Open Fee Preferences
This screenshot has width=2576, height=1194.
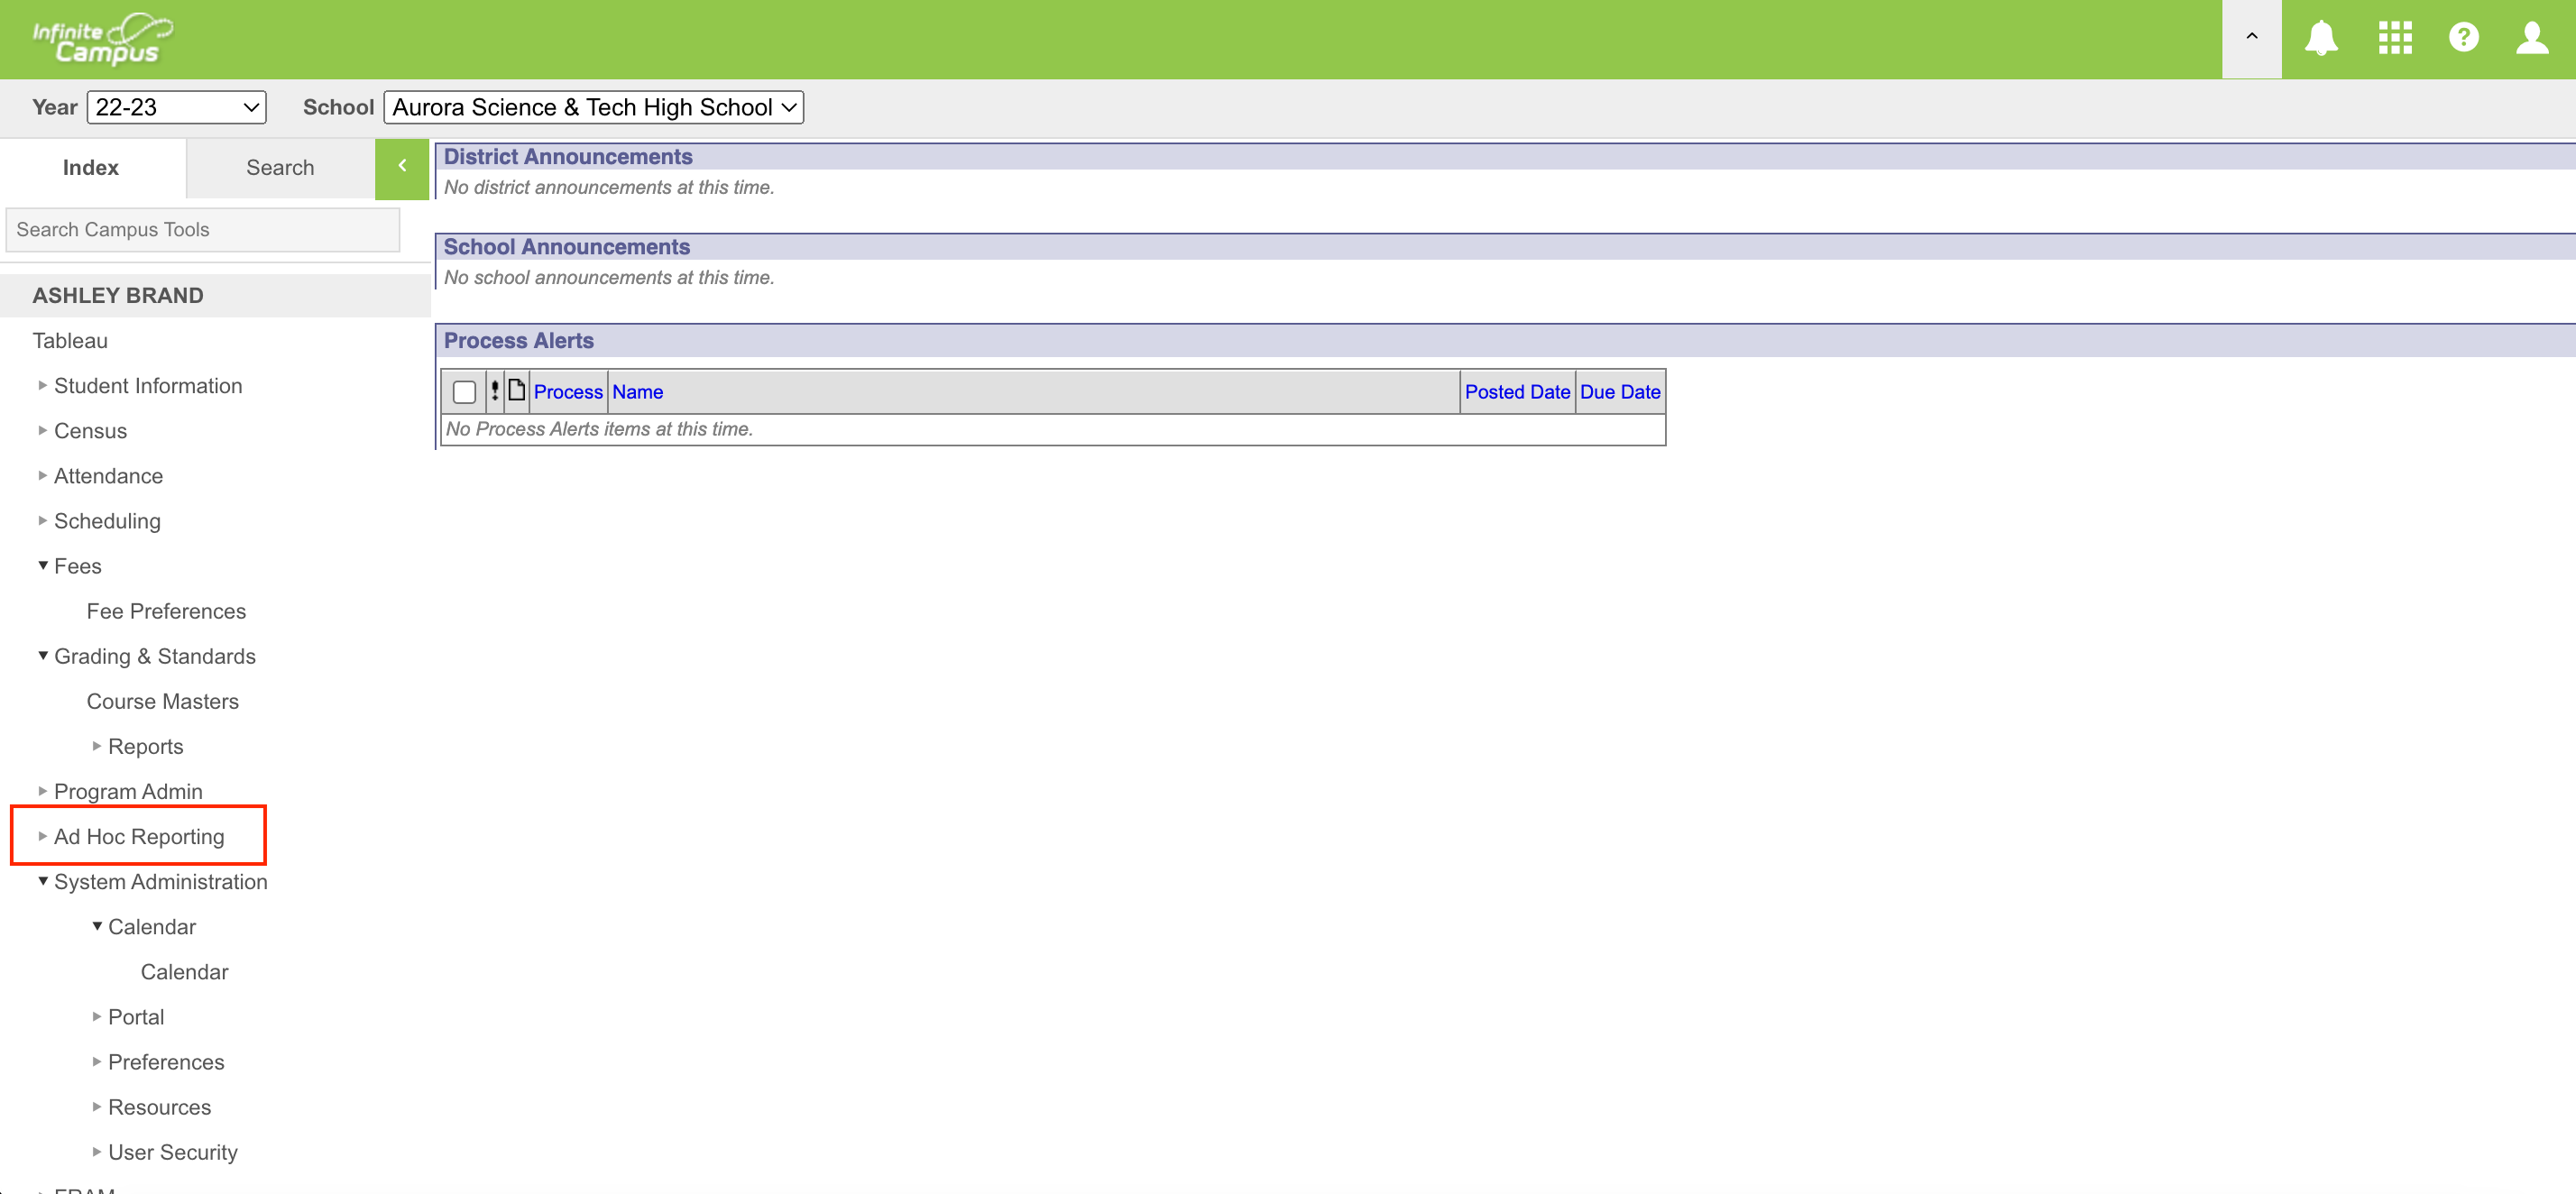coord(166,611)
